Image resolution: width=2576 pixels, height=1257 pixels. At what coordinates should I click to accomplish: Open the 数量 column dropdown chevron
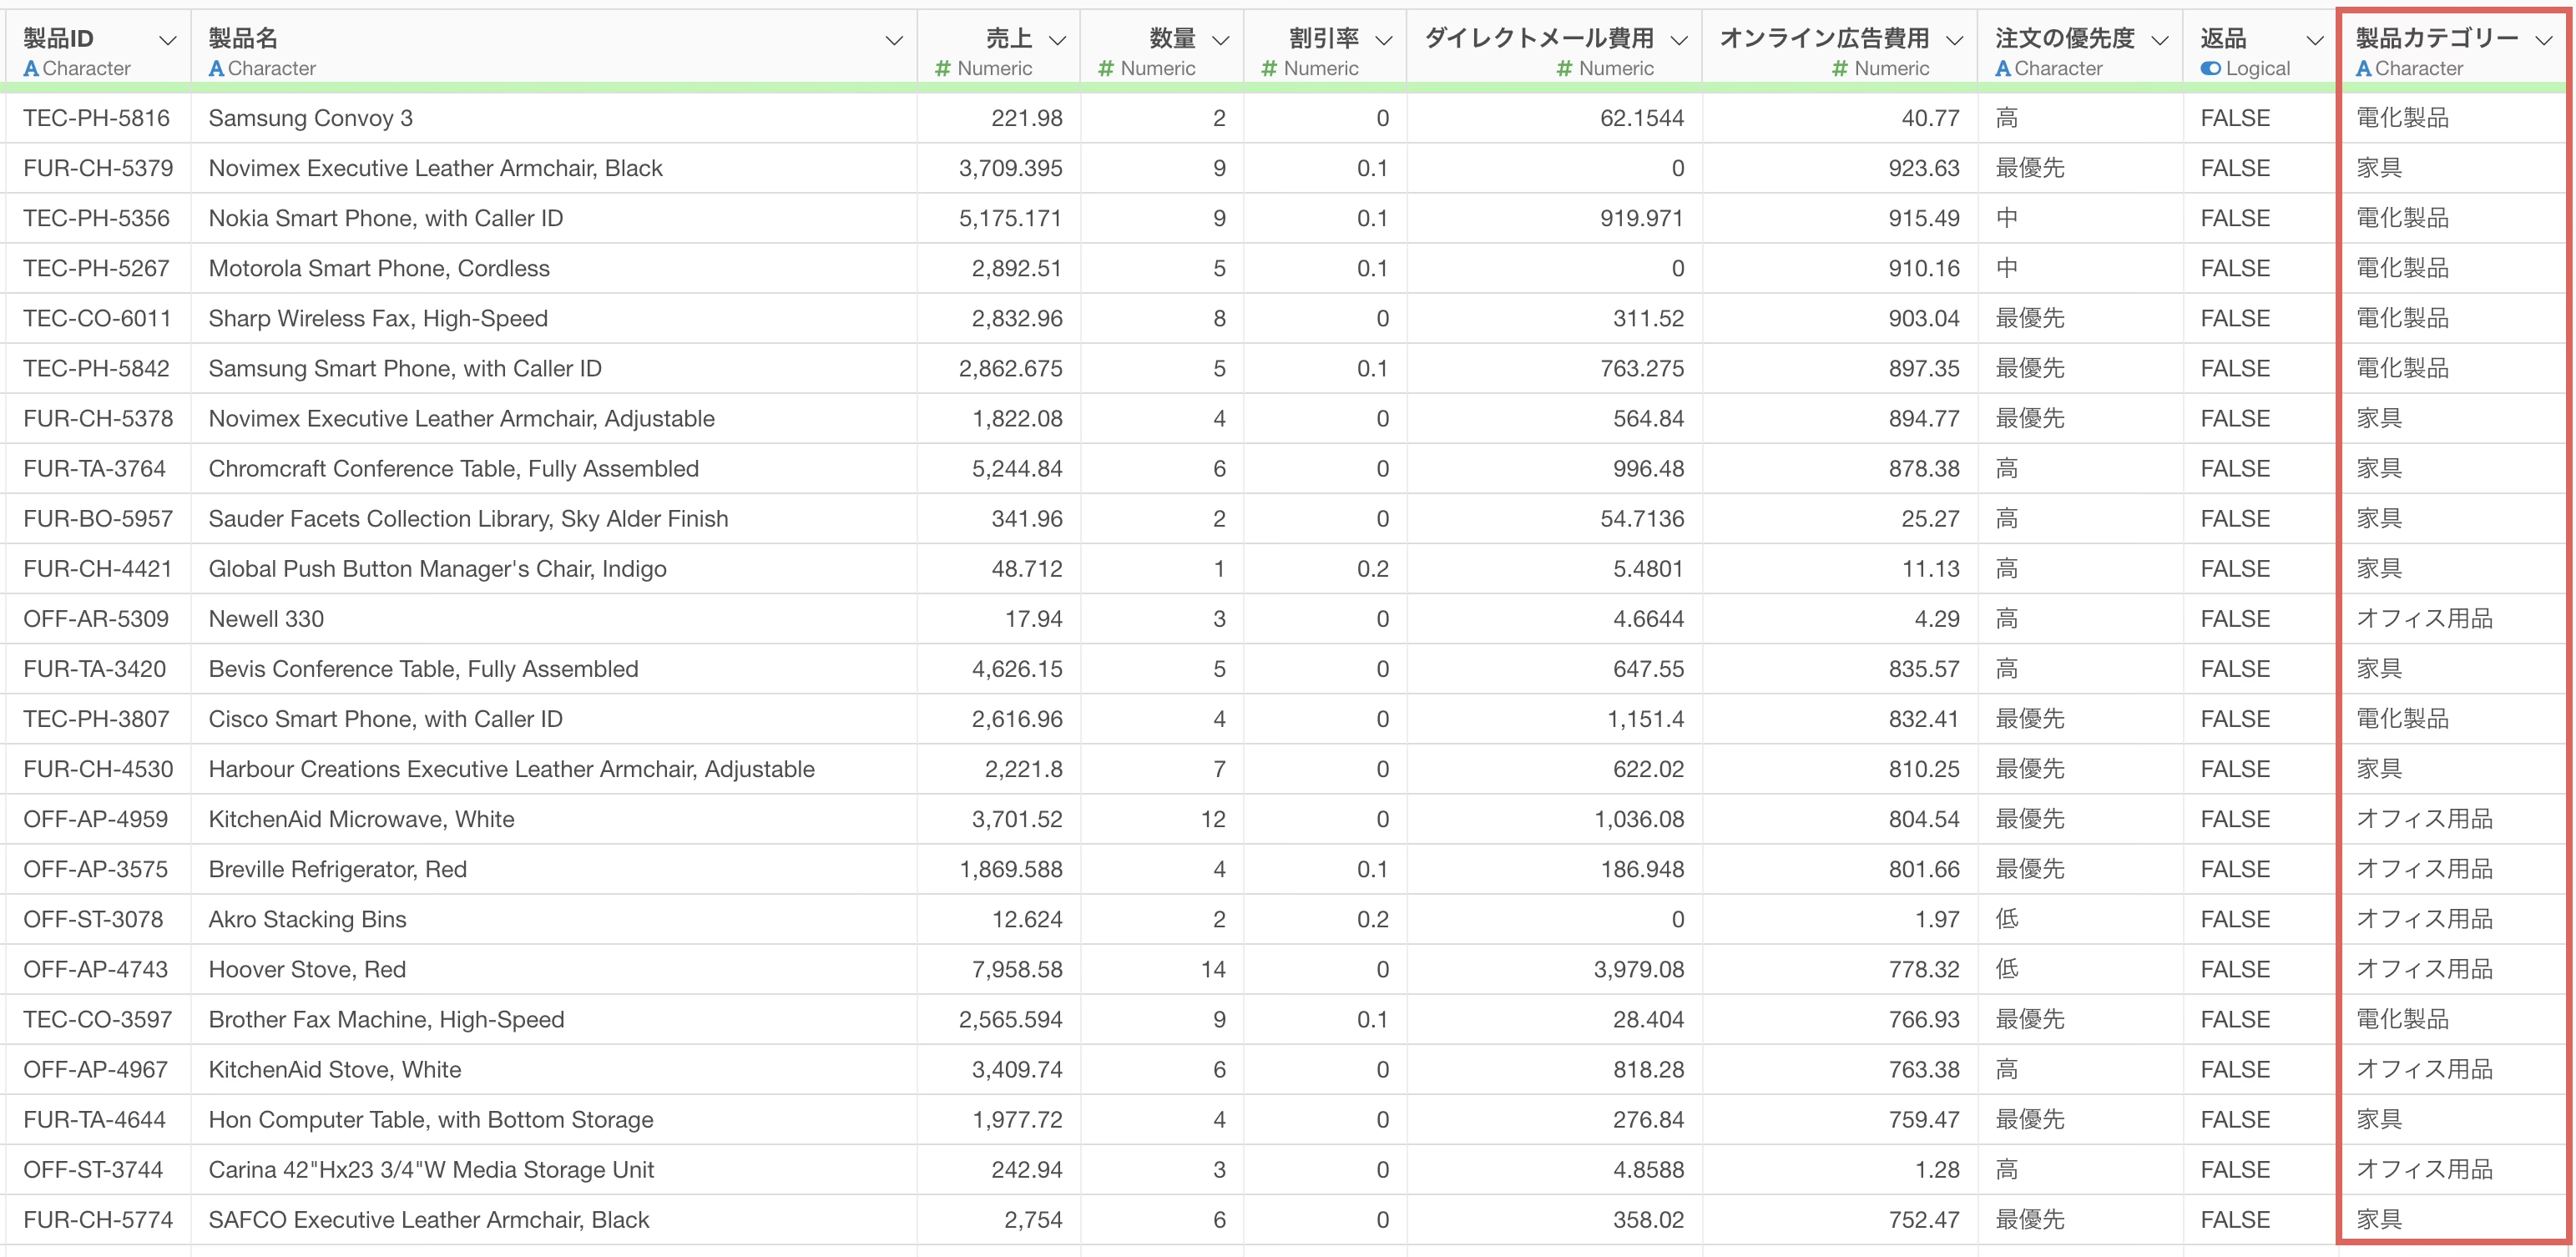coord(1220,40)
